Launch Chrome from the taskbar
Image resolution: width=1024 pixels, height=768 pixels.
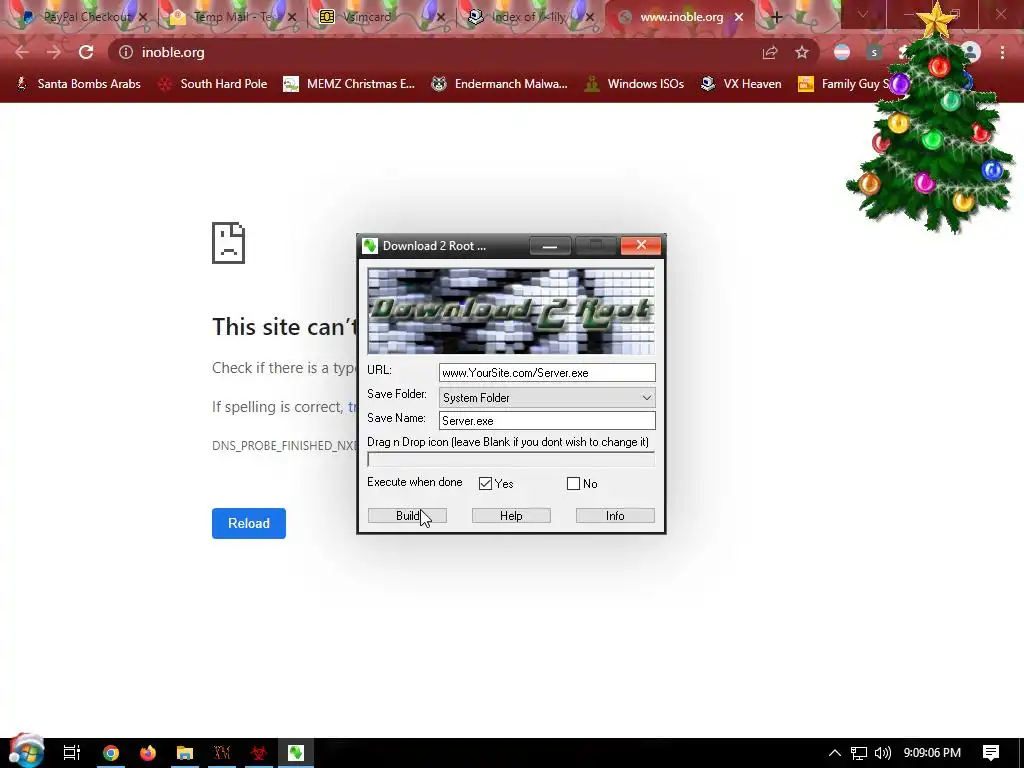[111, 753]
